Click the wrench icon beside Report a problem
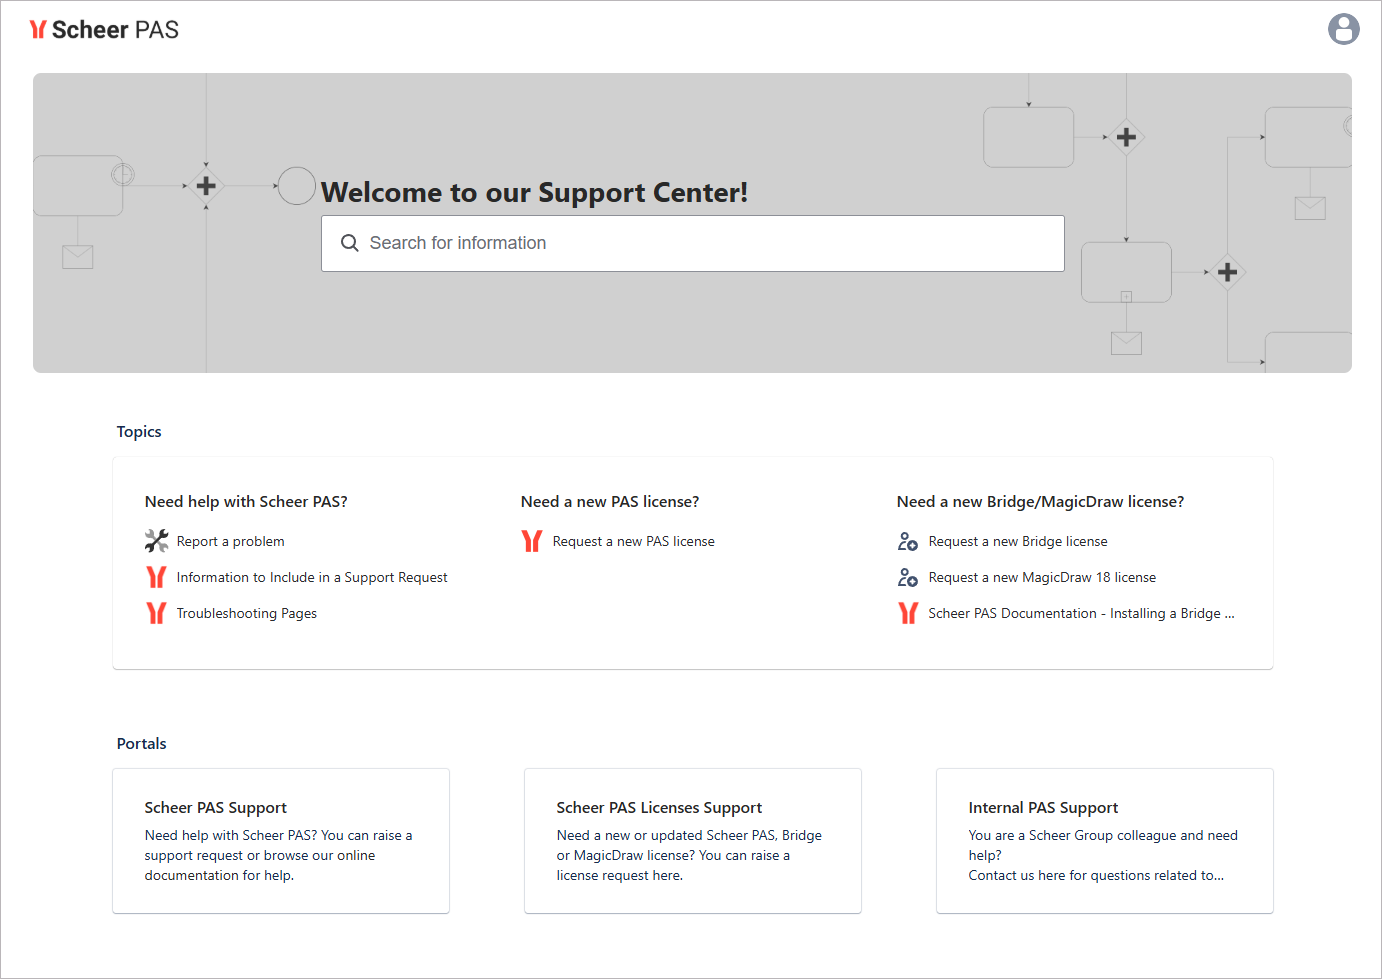This screenshot has width=1382, height=979. pos(157,541)
